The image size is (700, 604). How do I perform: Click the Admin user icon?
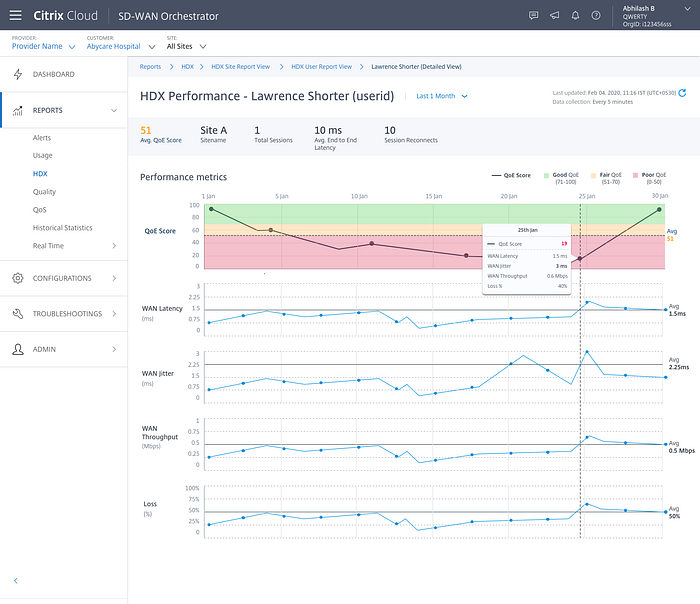18,349
